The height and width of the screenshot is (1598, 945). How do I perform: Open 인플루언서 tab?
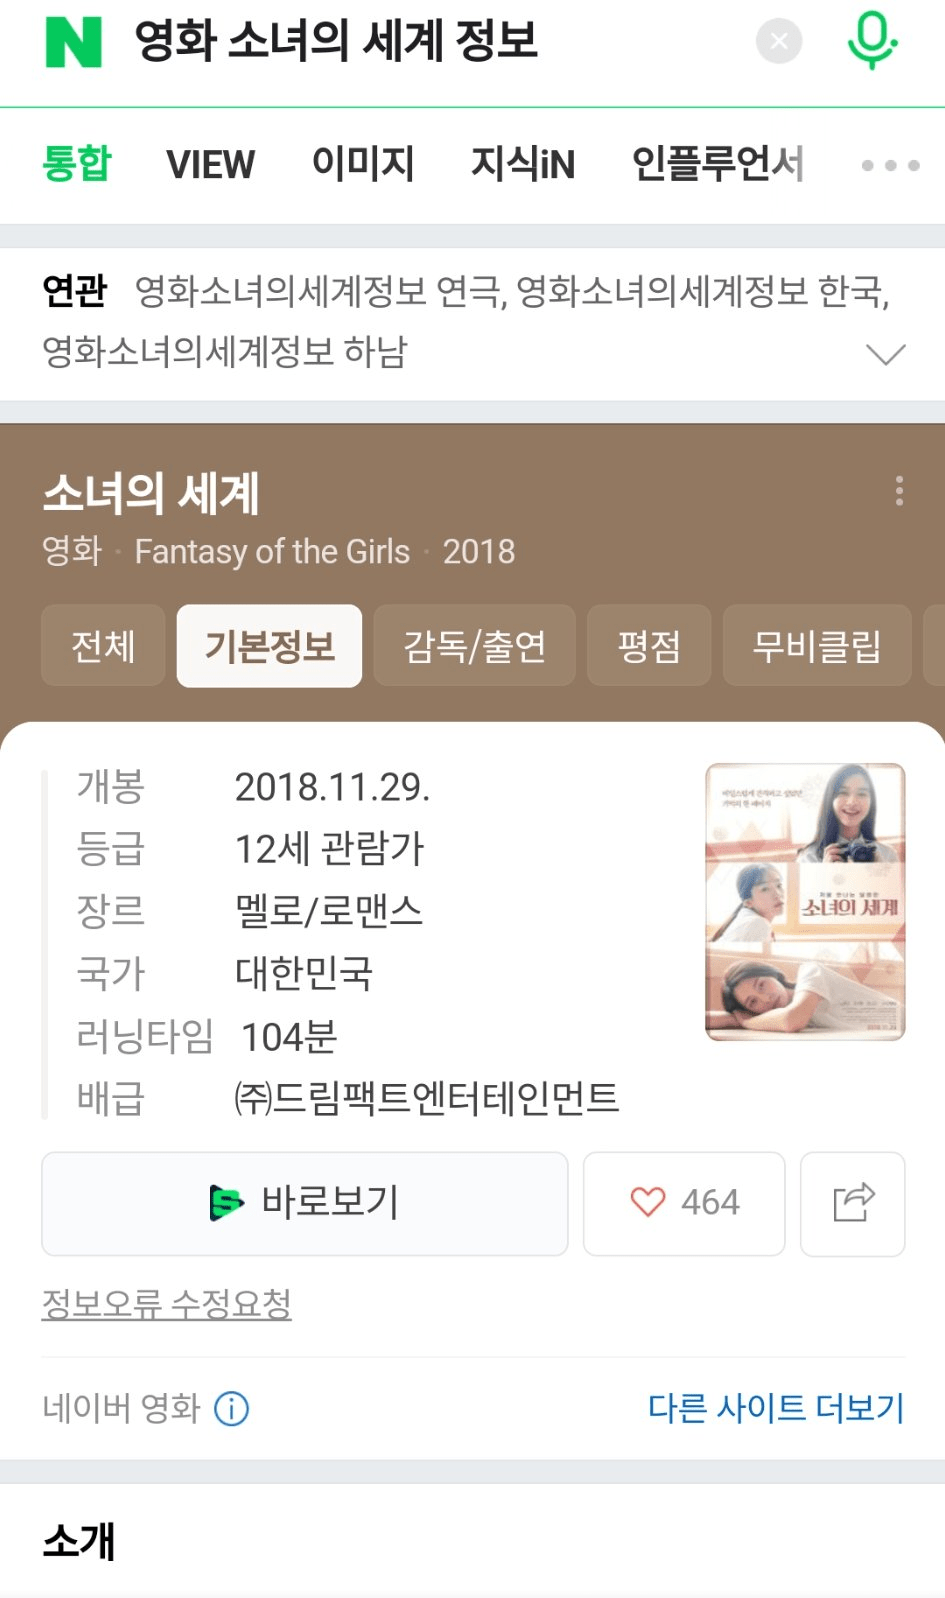717,164
